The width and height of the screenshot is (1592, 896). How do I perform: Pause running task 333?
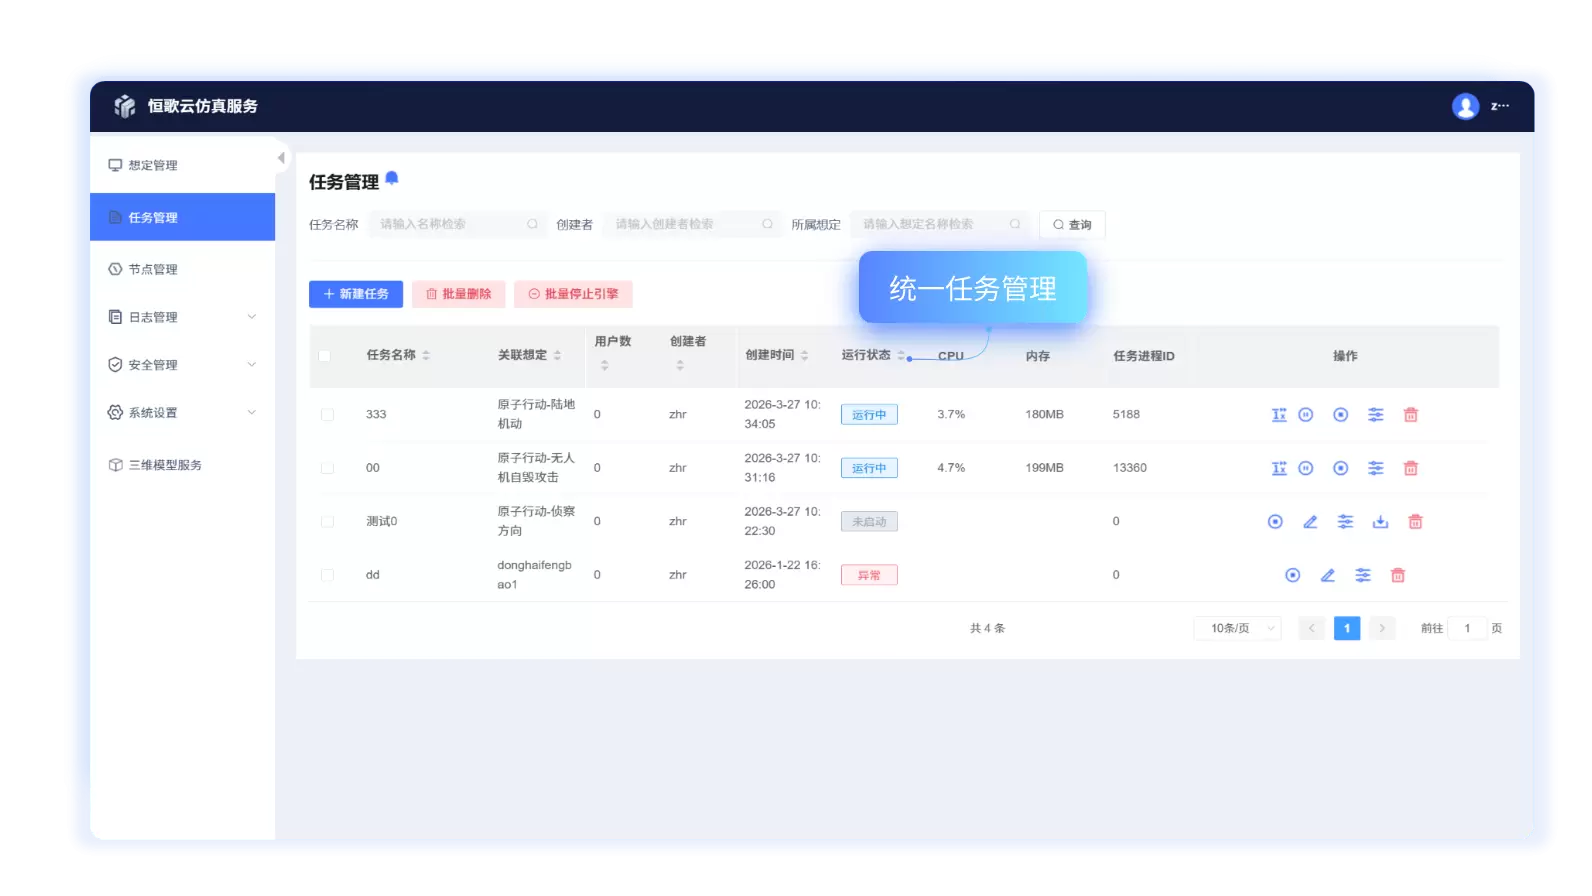click(1306, 415)
